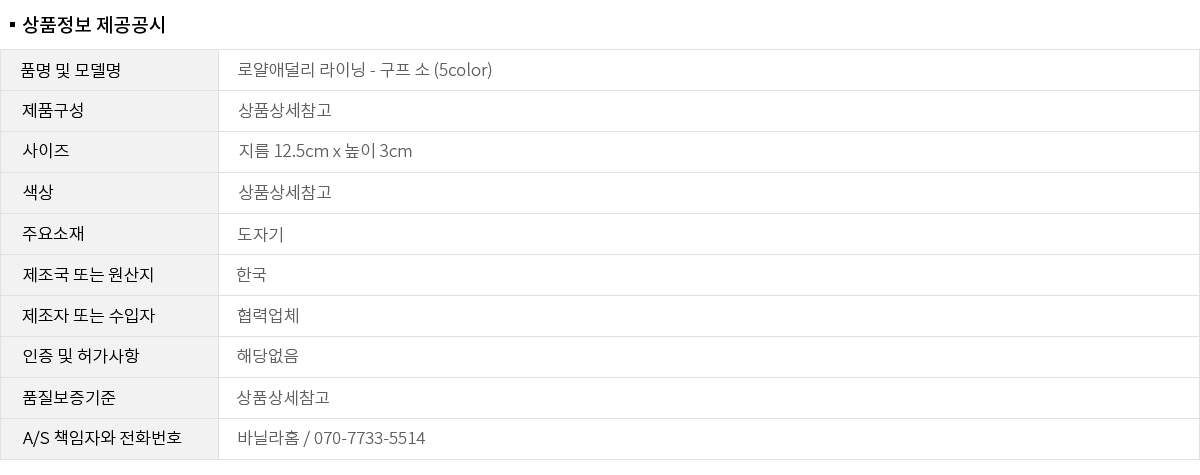Select the 인증 및 허가사항 label
Screen dimensions: 1200x475
(x=80, y=357)
